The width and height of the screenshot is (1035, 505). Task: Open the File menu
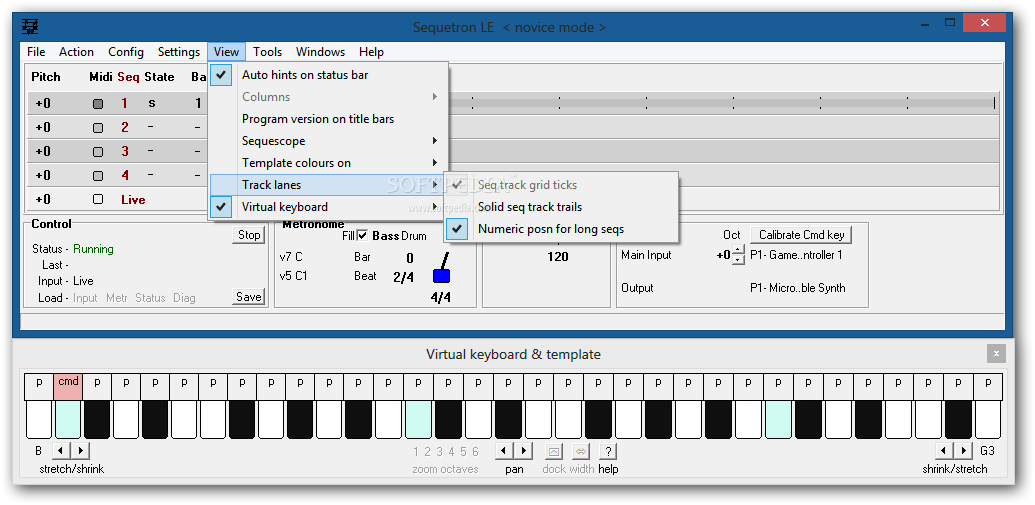[36, 51]
